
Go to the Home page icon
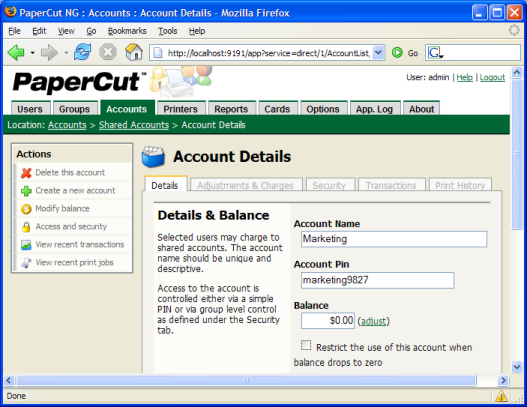click(x=133, y=52)
